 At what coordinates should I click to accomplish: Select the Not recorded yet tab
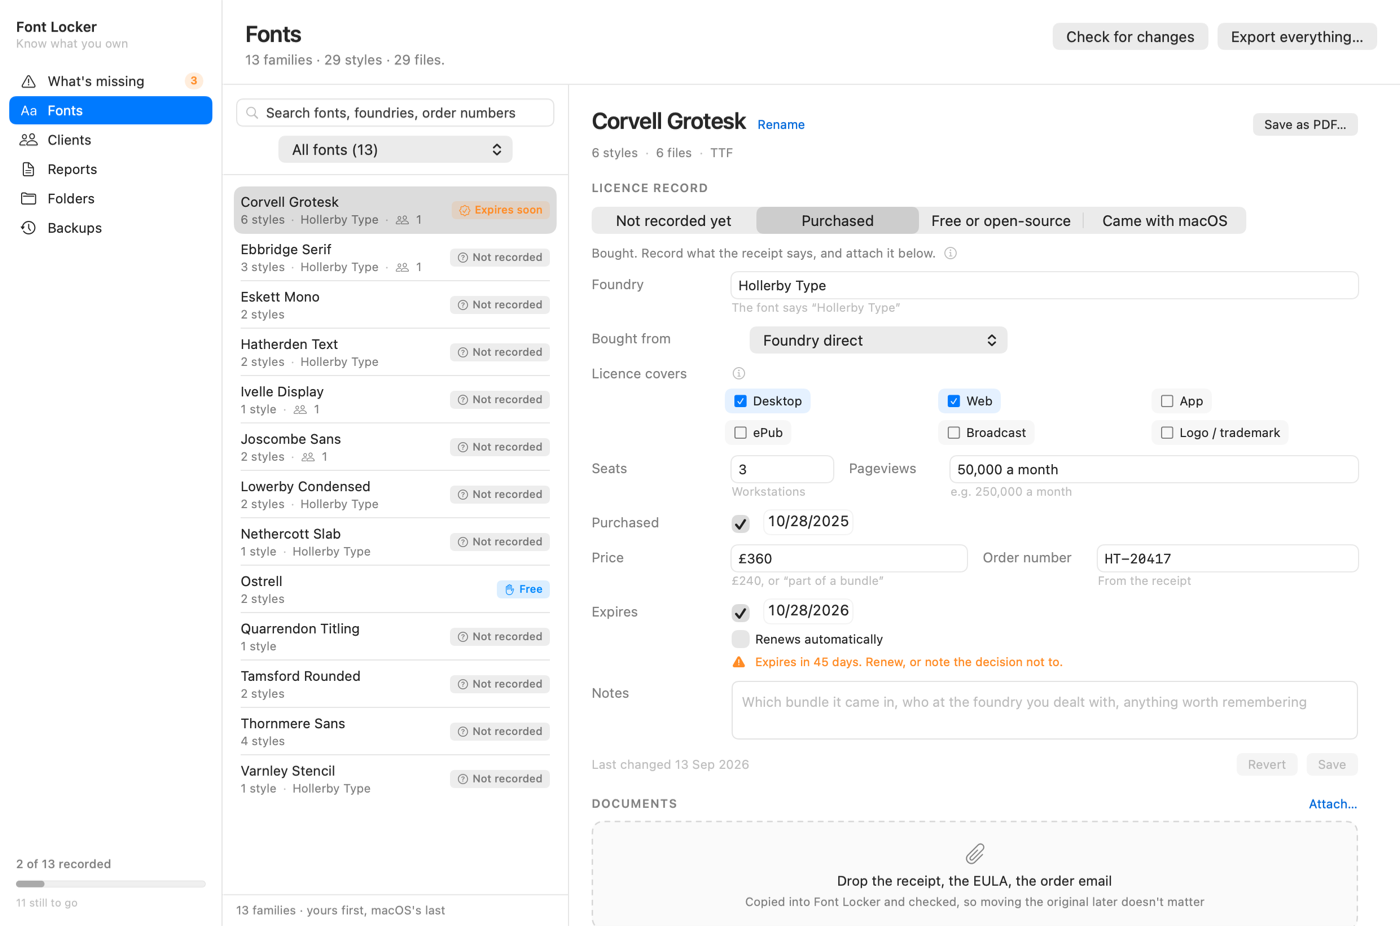673,221
